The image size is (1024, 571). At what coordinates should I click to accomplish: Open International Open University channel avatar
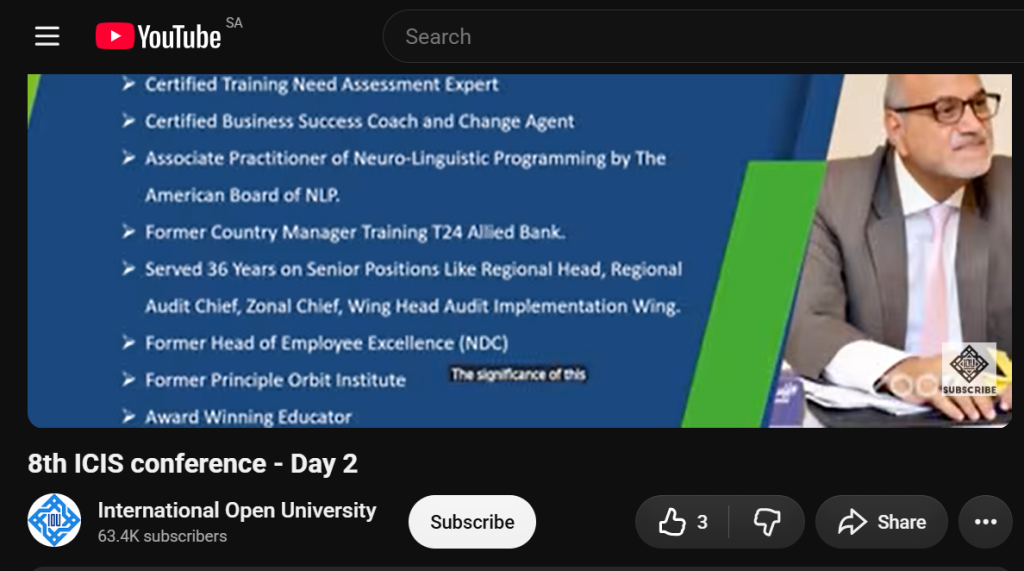point(54,521)
